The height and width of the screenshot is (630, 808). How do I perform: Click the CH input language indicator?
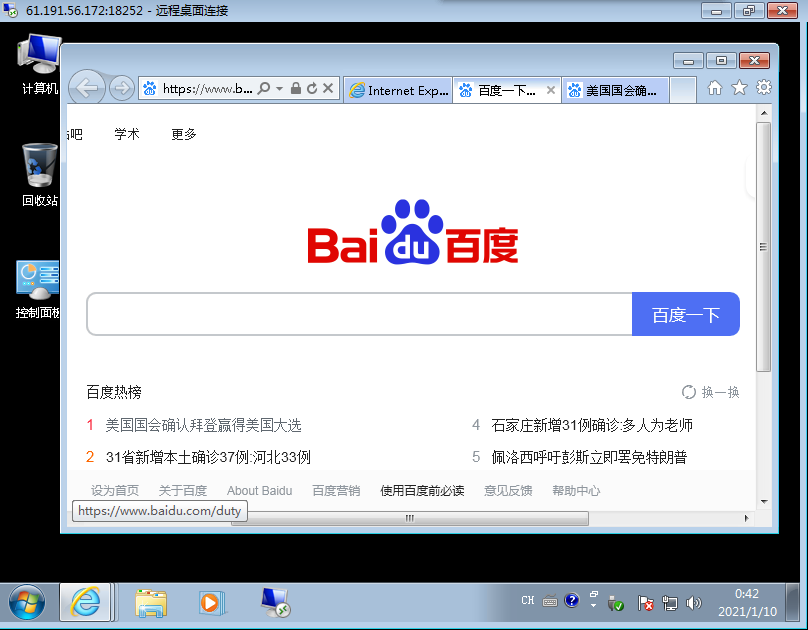click(527, 601)
